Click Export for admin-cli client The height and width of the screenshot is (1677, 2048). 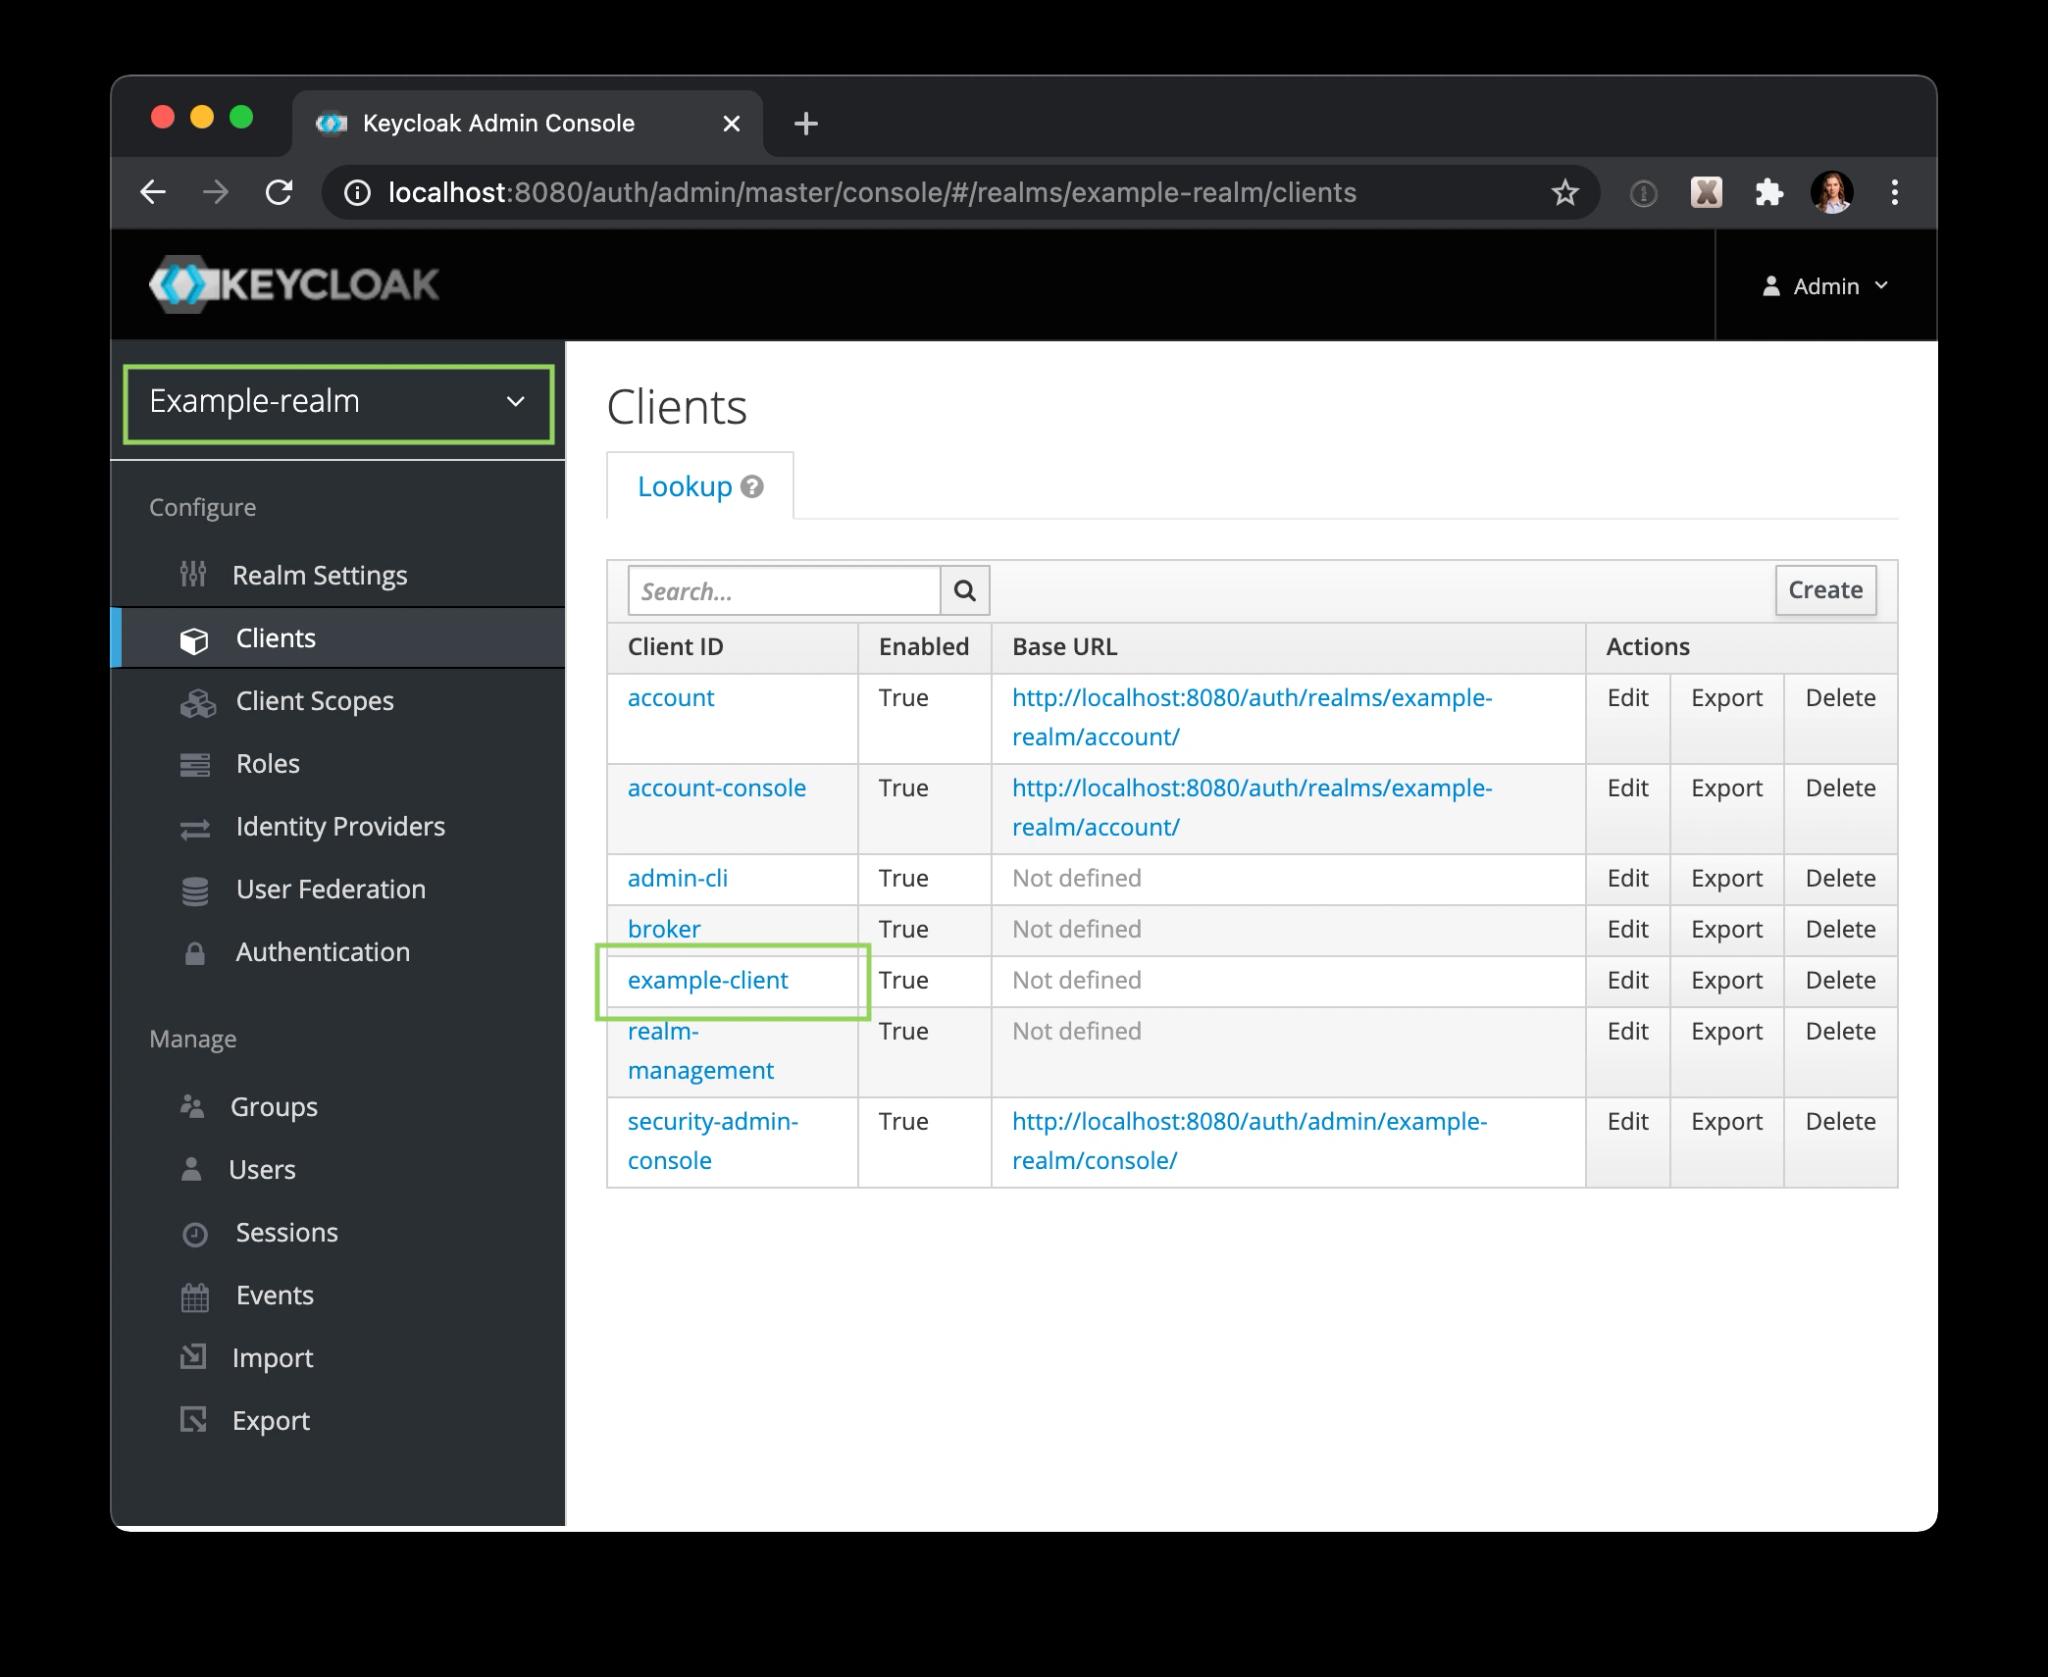click(1726, 878)
